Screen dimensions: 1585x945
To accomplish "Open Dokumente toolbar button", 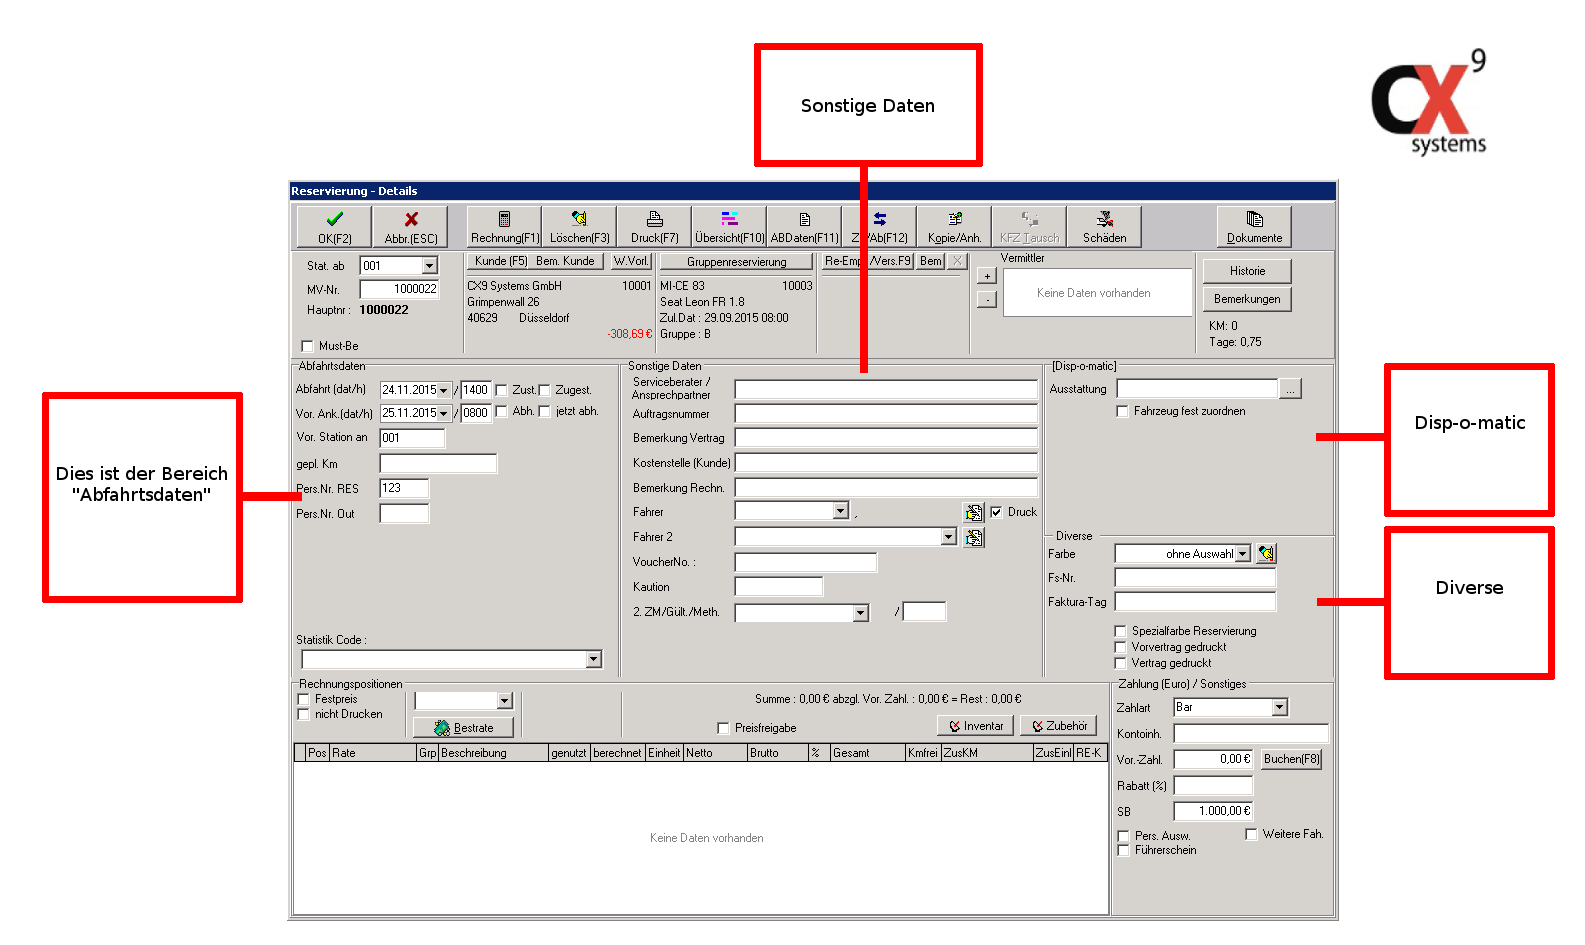I will (x=1254, y=226).
